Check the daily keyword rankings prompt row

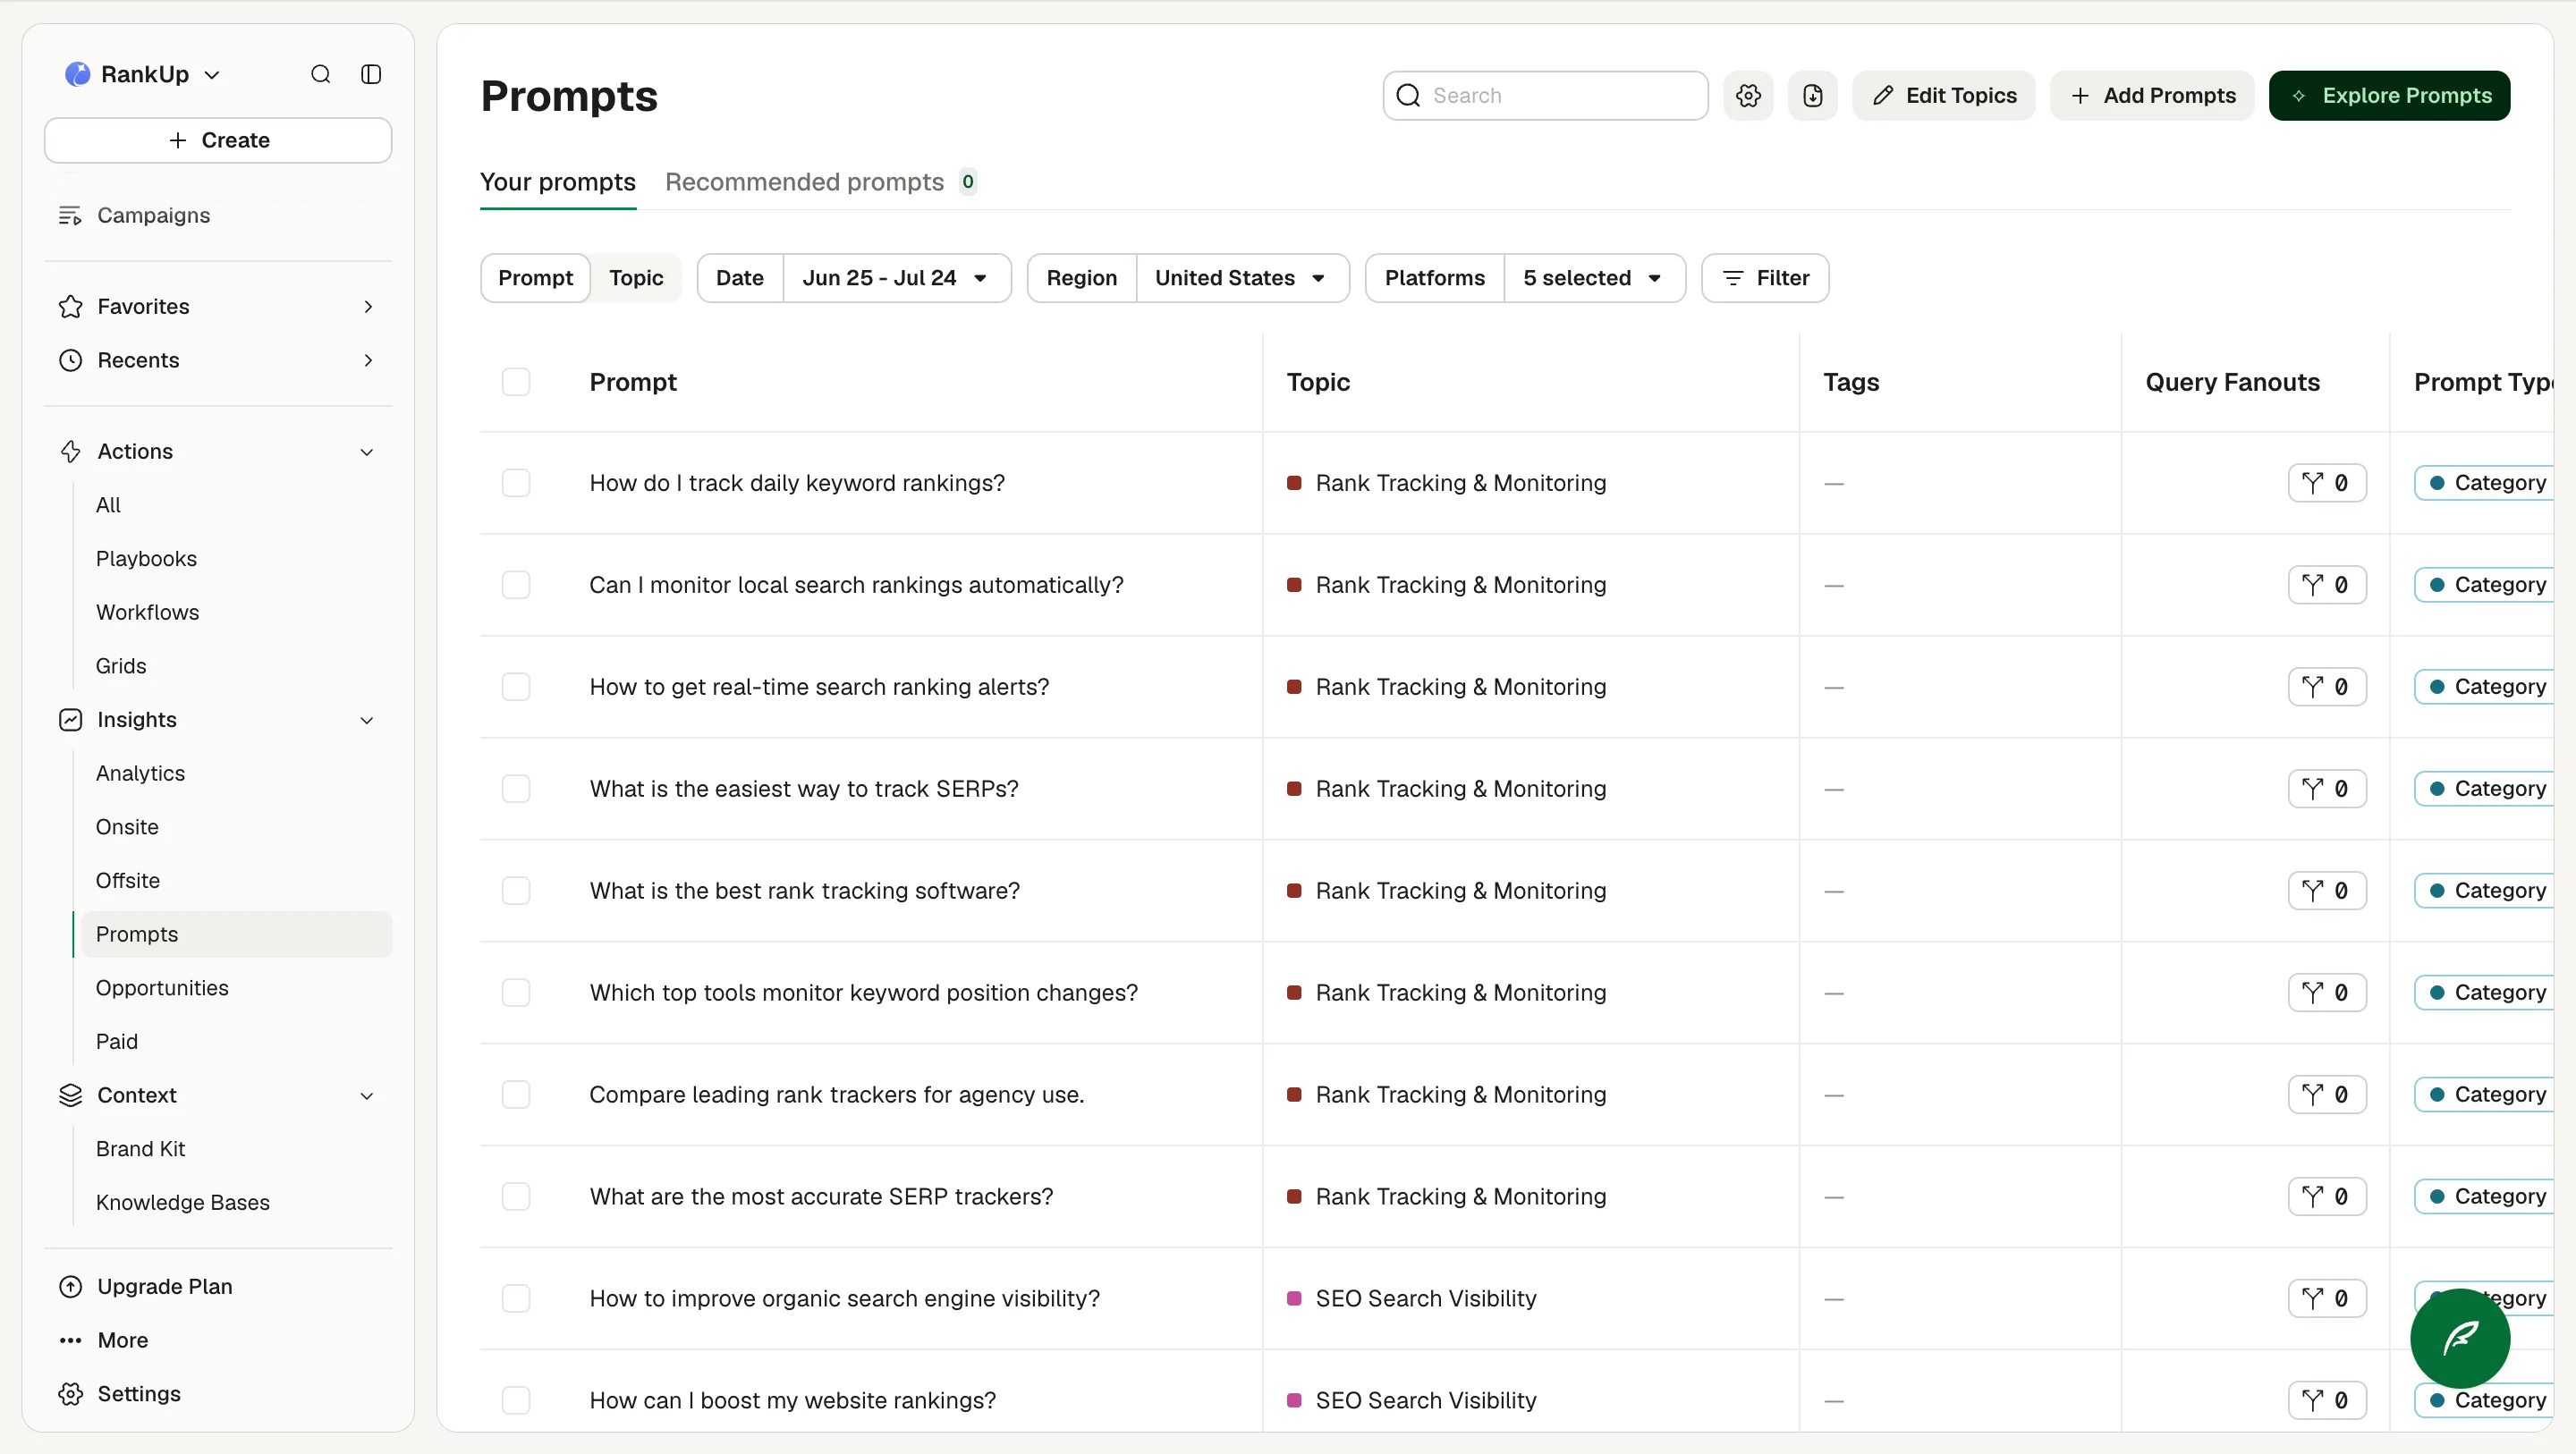515,483
